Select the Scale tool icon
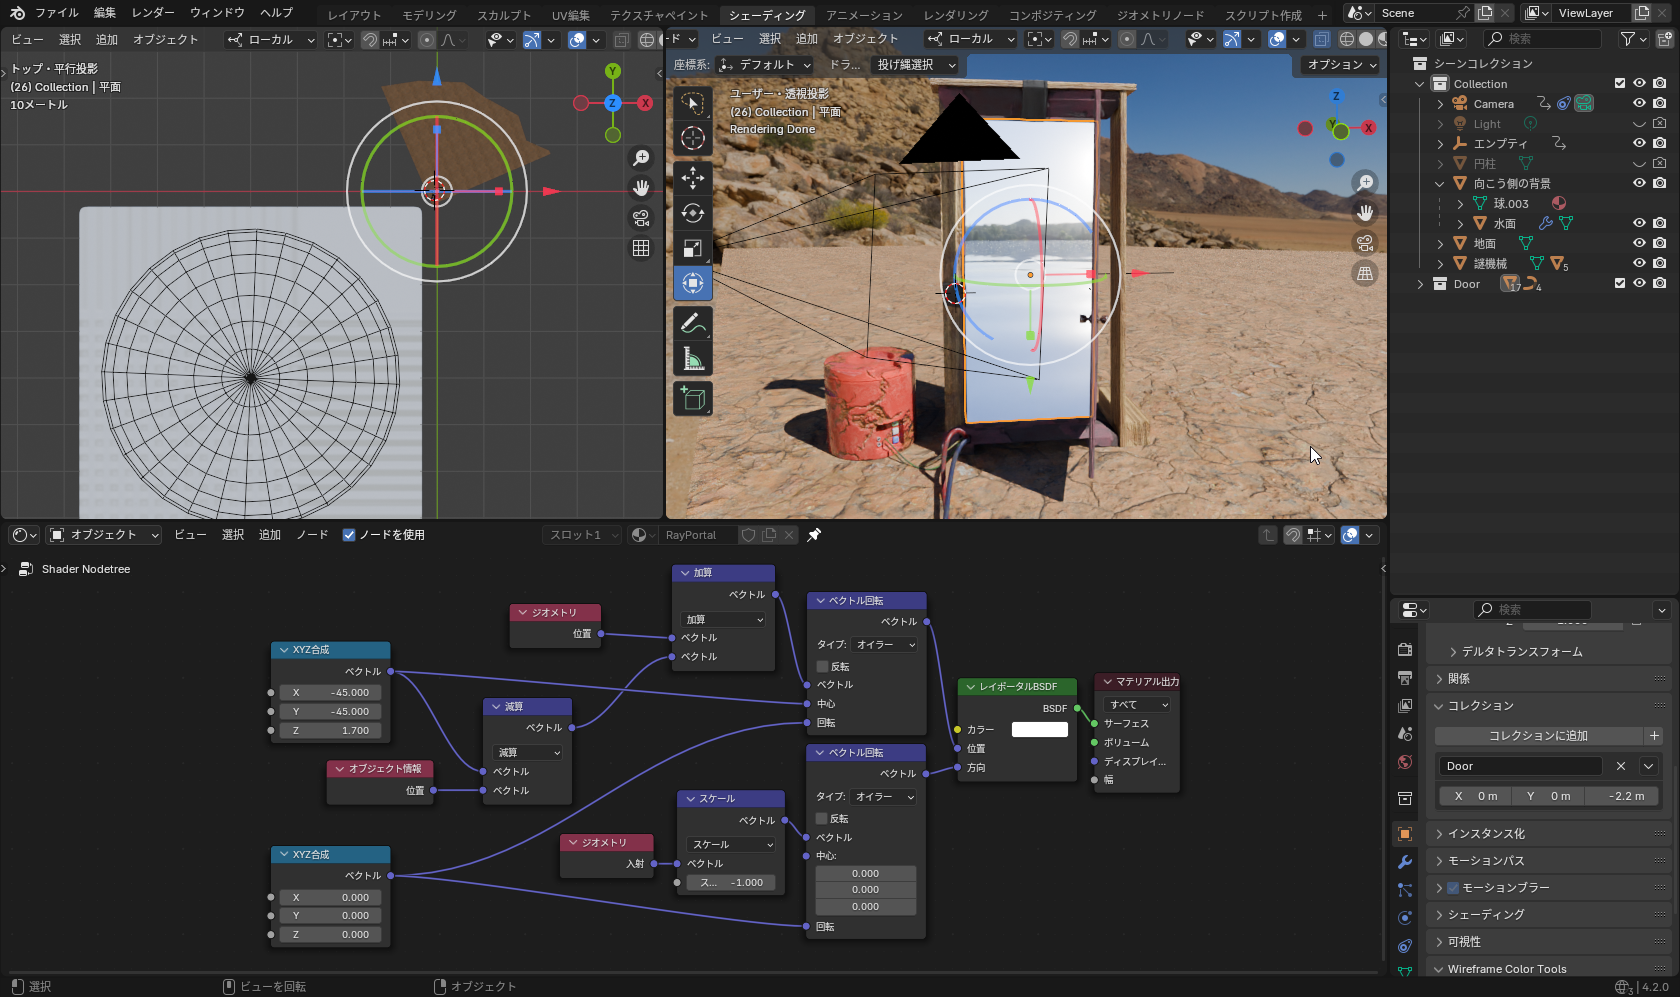The image size is (1680, 997). pyautogui.click(x=692, y=249)
